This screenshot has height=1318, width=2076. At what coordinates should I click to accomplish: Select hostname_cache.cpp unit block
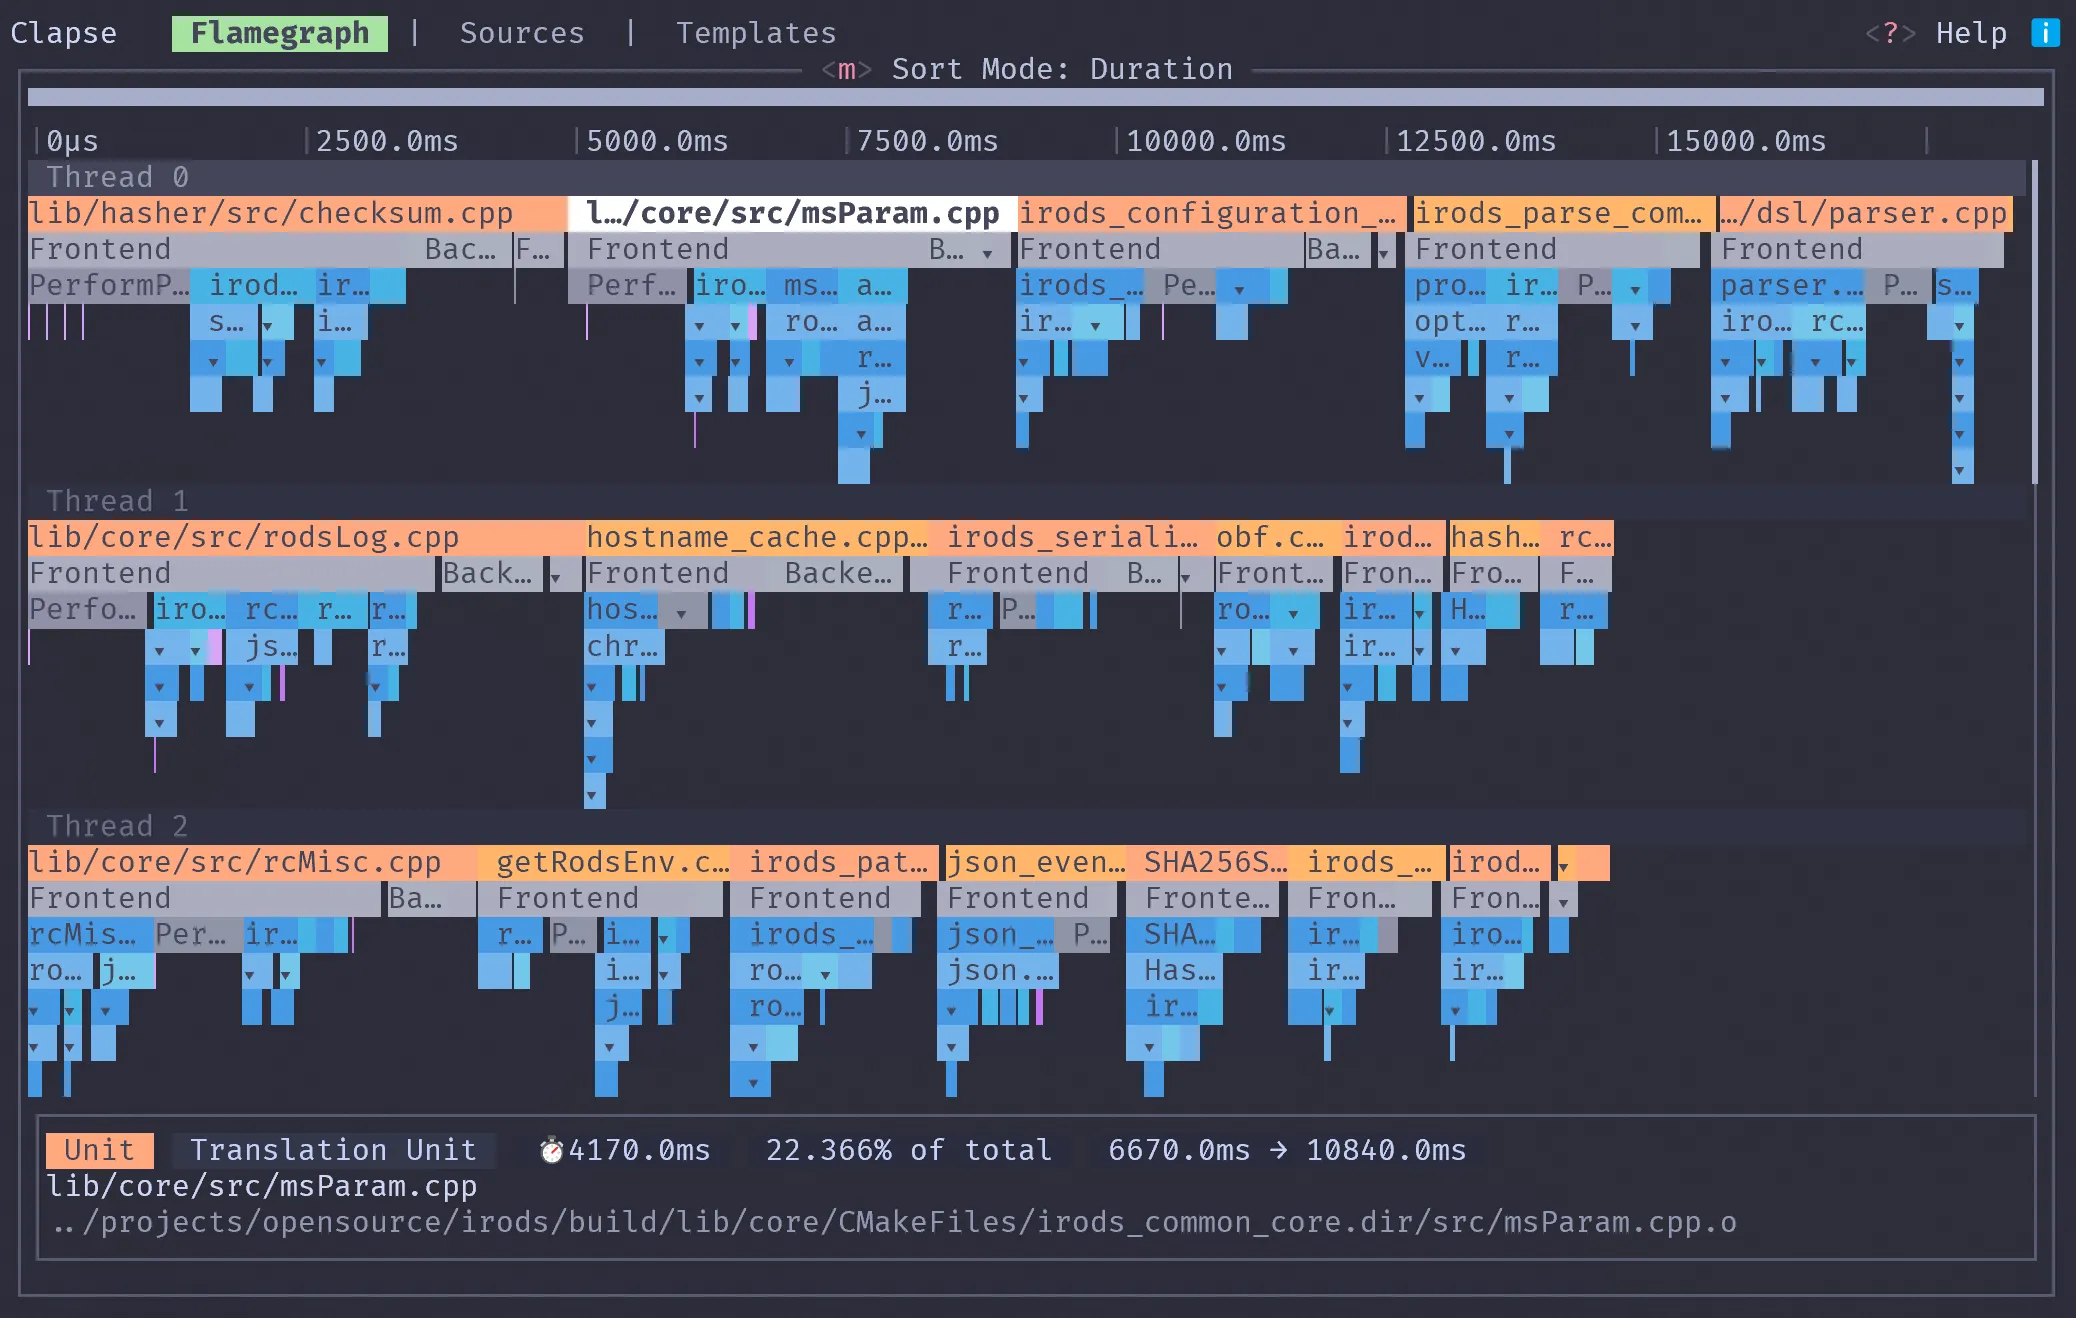point(757,537)
